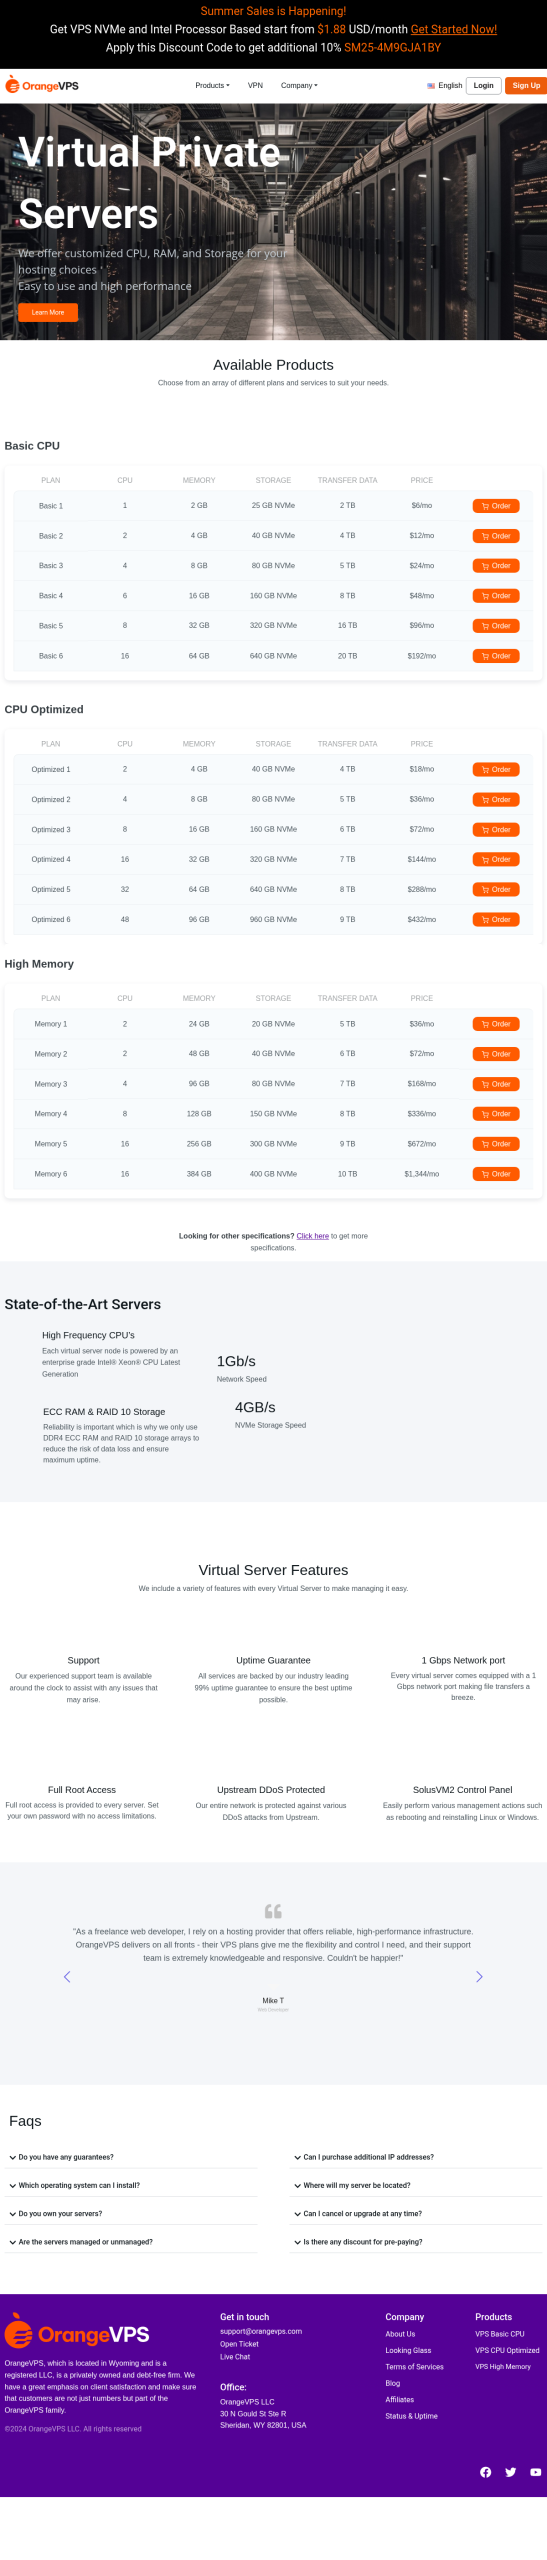Order the Memory 6 plan
This screenshot has height=2560, width=547.
coord(496,1174)
